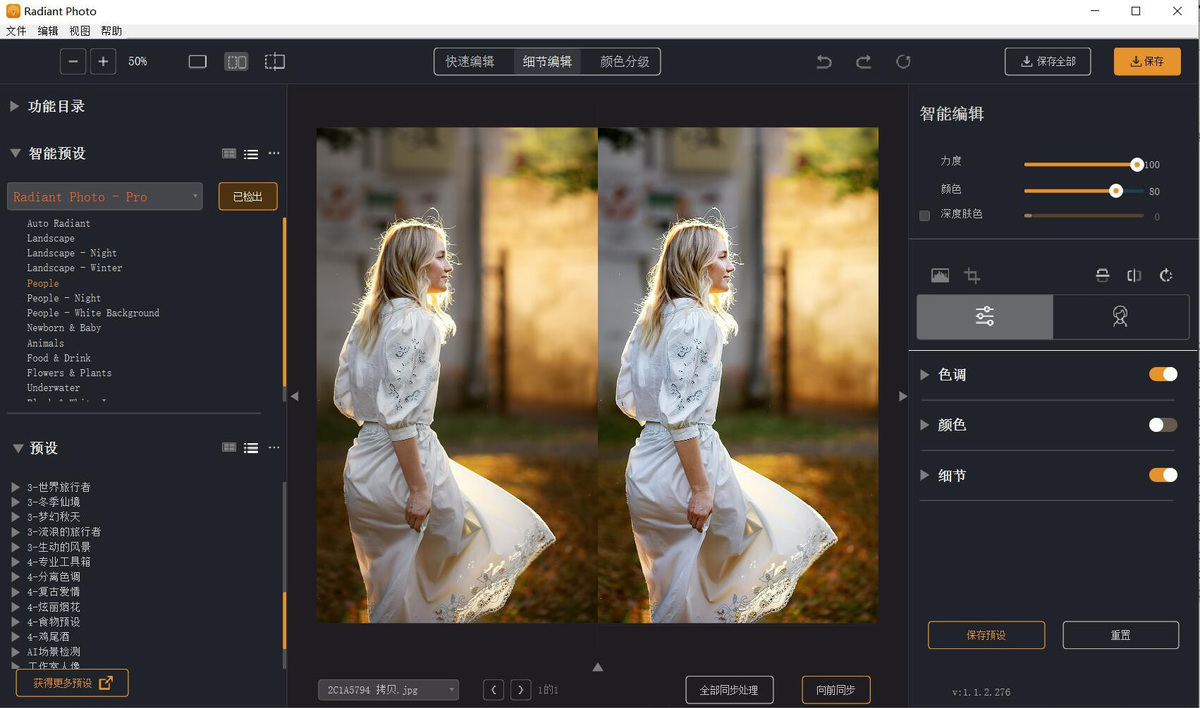Expand the 3-世界旅行者 preset folder
Image resolution: width=1200 pixels, height=708 pixels.
tap(15, 487)
